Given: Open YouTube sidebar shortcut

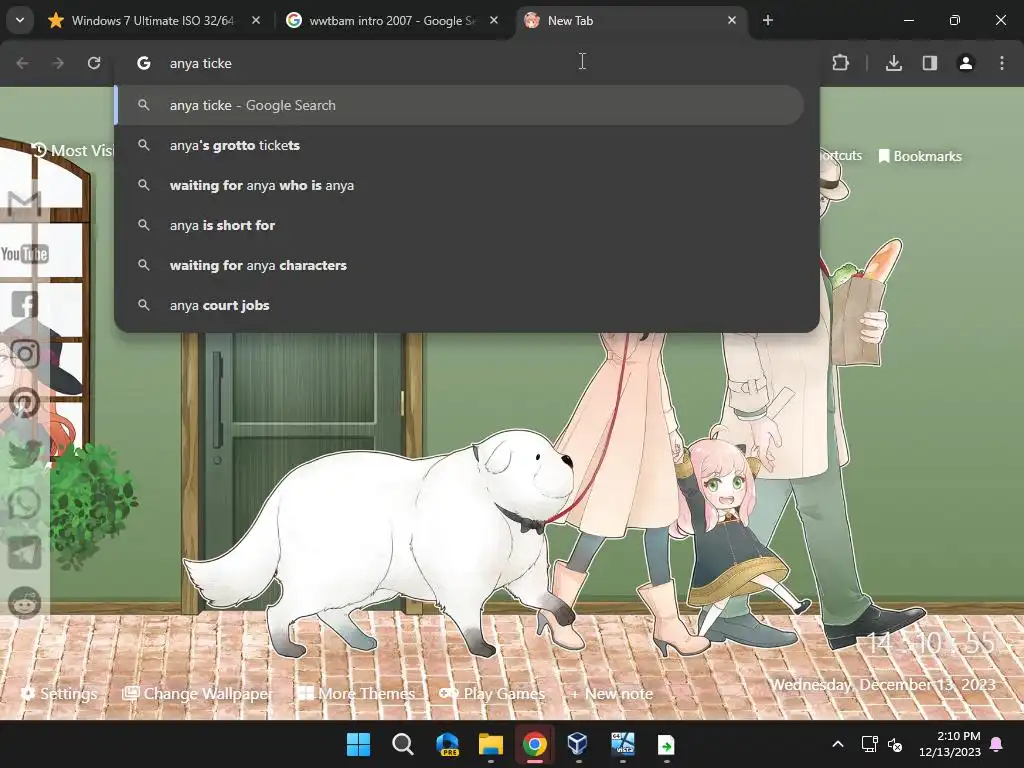Looking at the screenshot, I should (x=25, y=254).
